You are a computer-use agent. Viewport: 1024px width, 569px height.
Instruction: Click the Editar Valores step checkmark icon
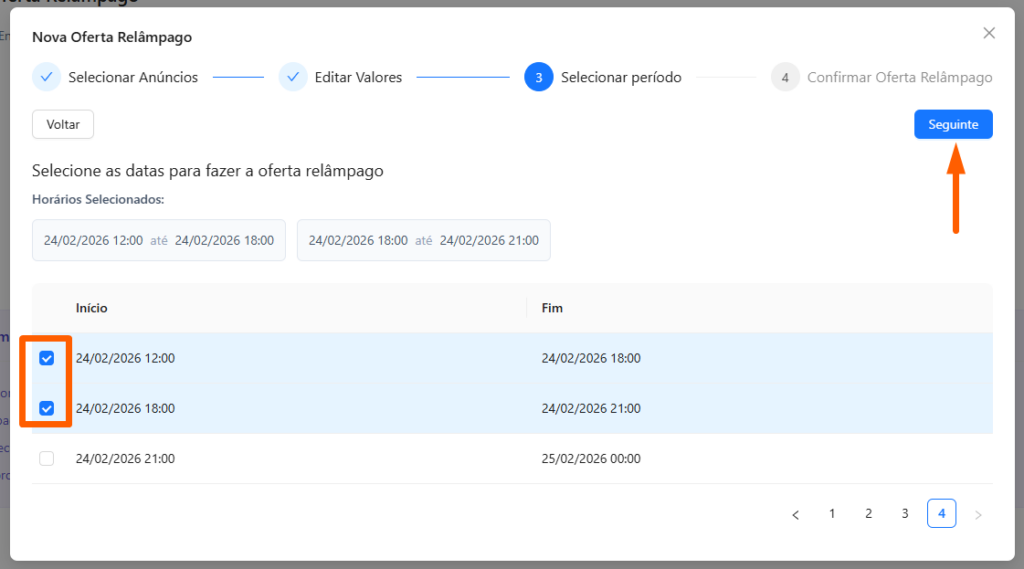coord(292,77)
